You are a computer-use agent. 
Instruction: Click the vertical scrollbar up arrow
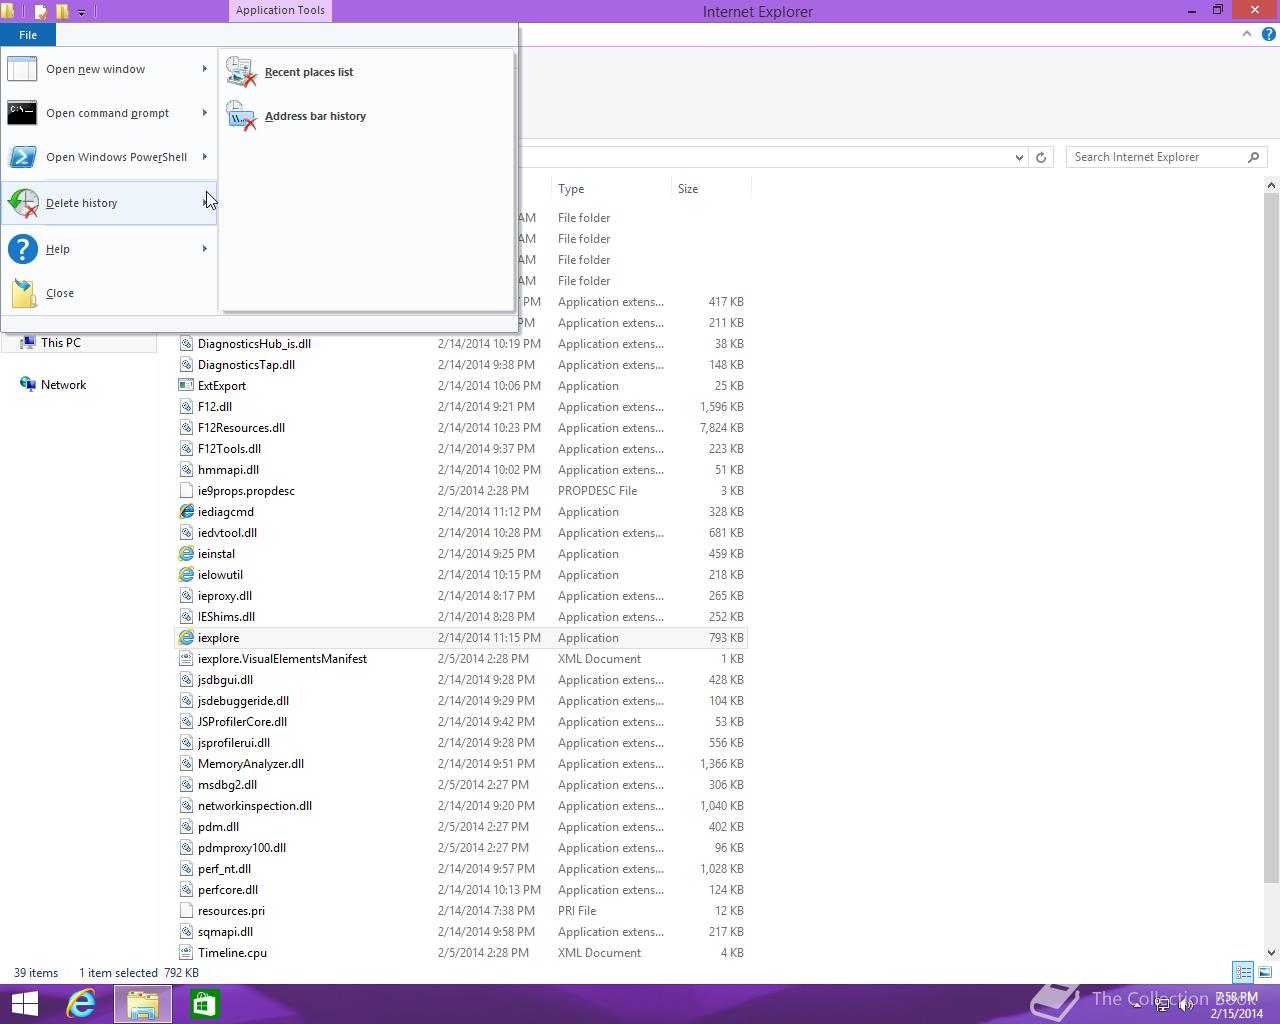[x=1272, y=186]
